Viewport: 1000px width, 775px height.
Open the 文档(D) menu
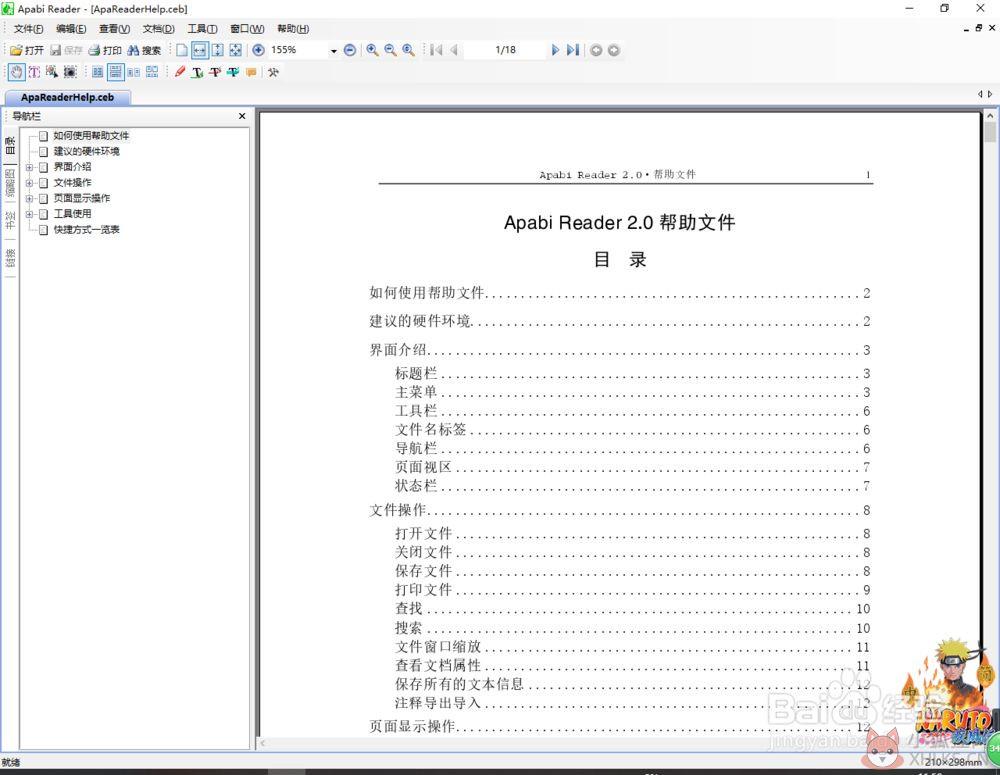(x=158, y=29)
